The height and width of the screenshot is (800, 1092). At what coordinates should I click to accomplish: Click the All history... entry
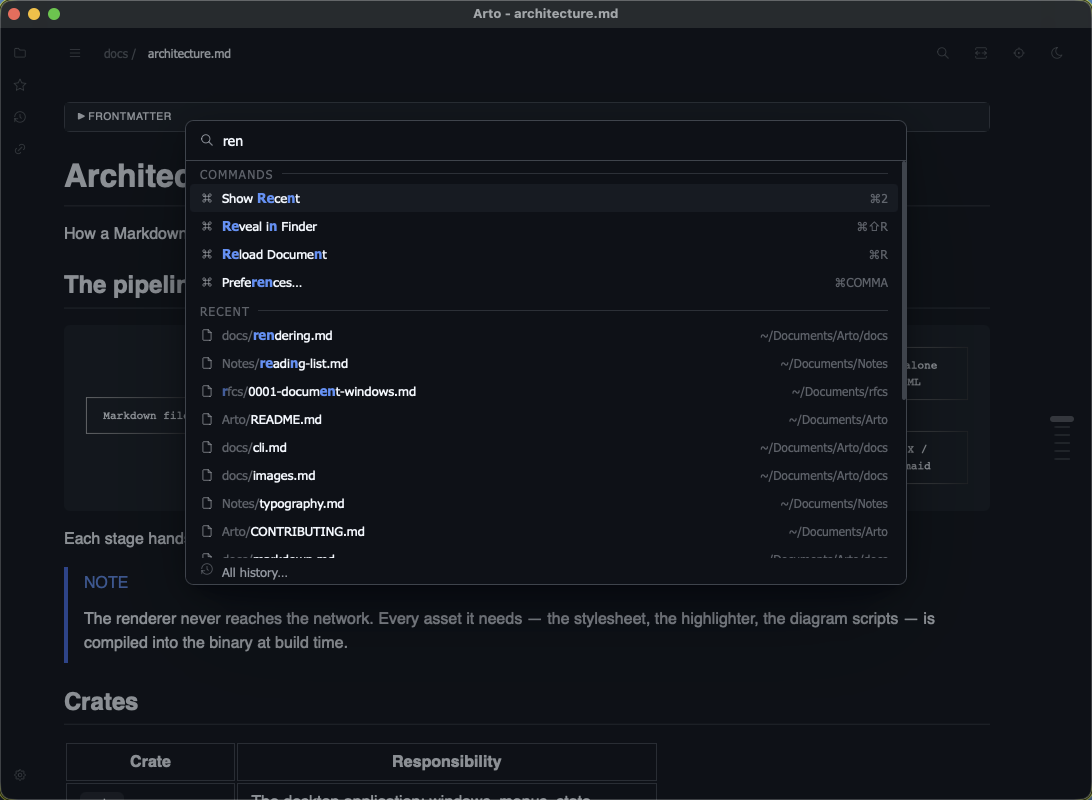coord(545,572)
